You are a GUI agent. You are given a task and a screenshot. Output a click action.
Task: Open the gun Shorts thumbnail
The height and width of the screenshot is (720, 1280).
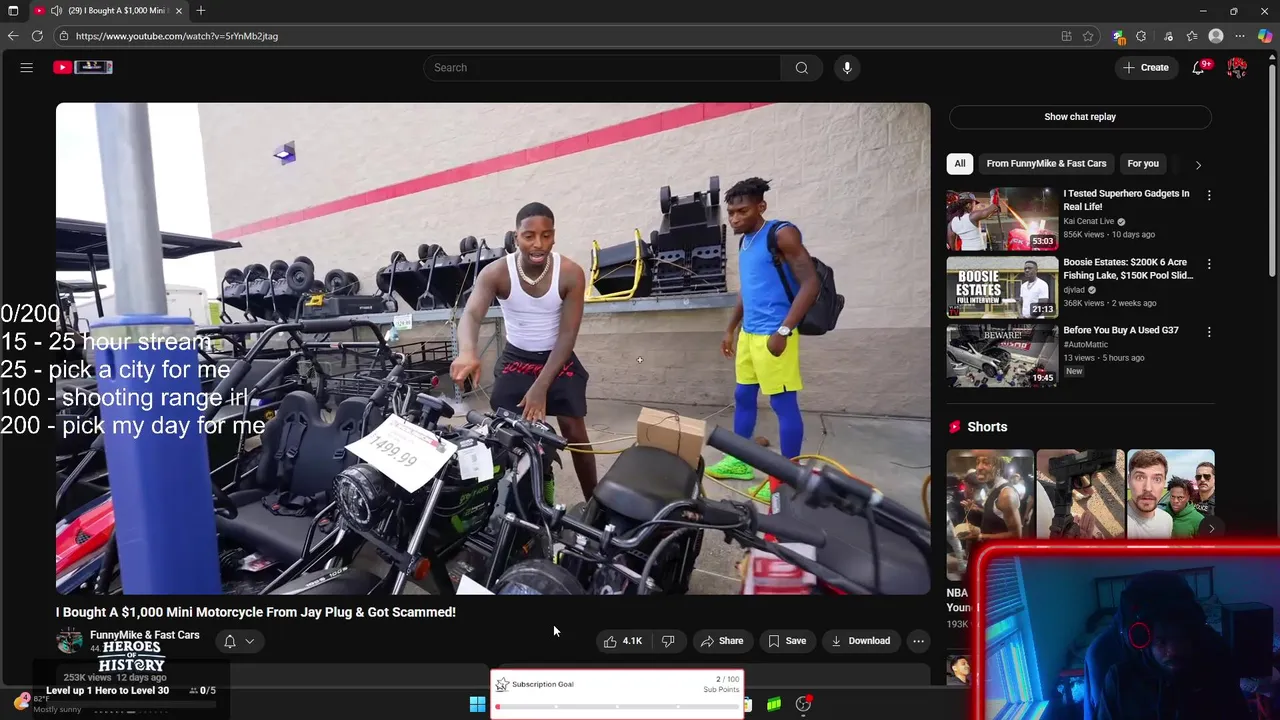tap(1080, 494)
